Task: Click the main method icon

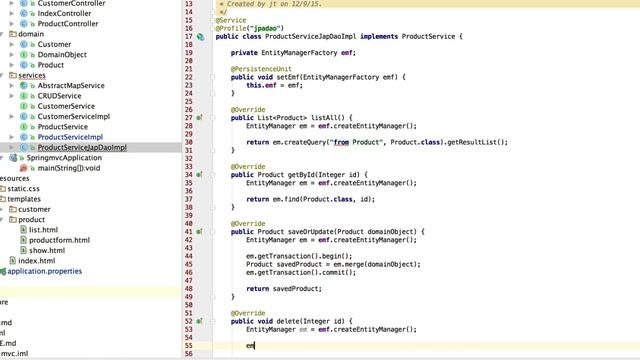Action: tap(24, 168)
